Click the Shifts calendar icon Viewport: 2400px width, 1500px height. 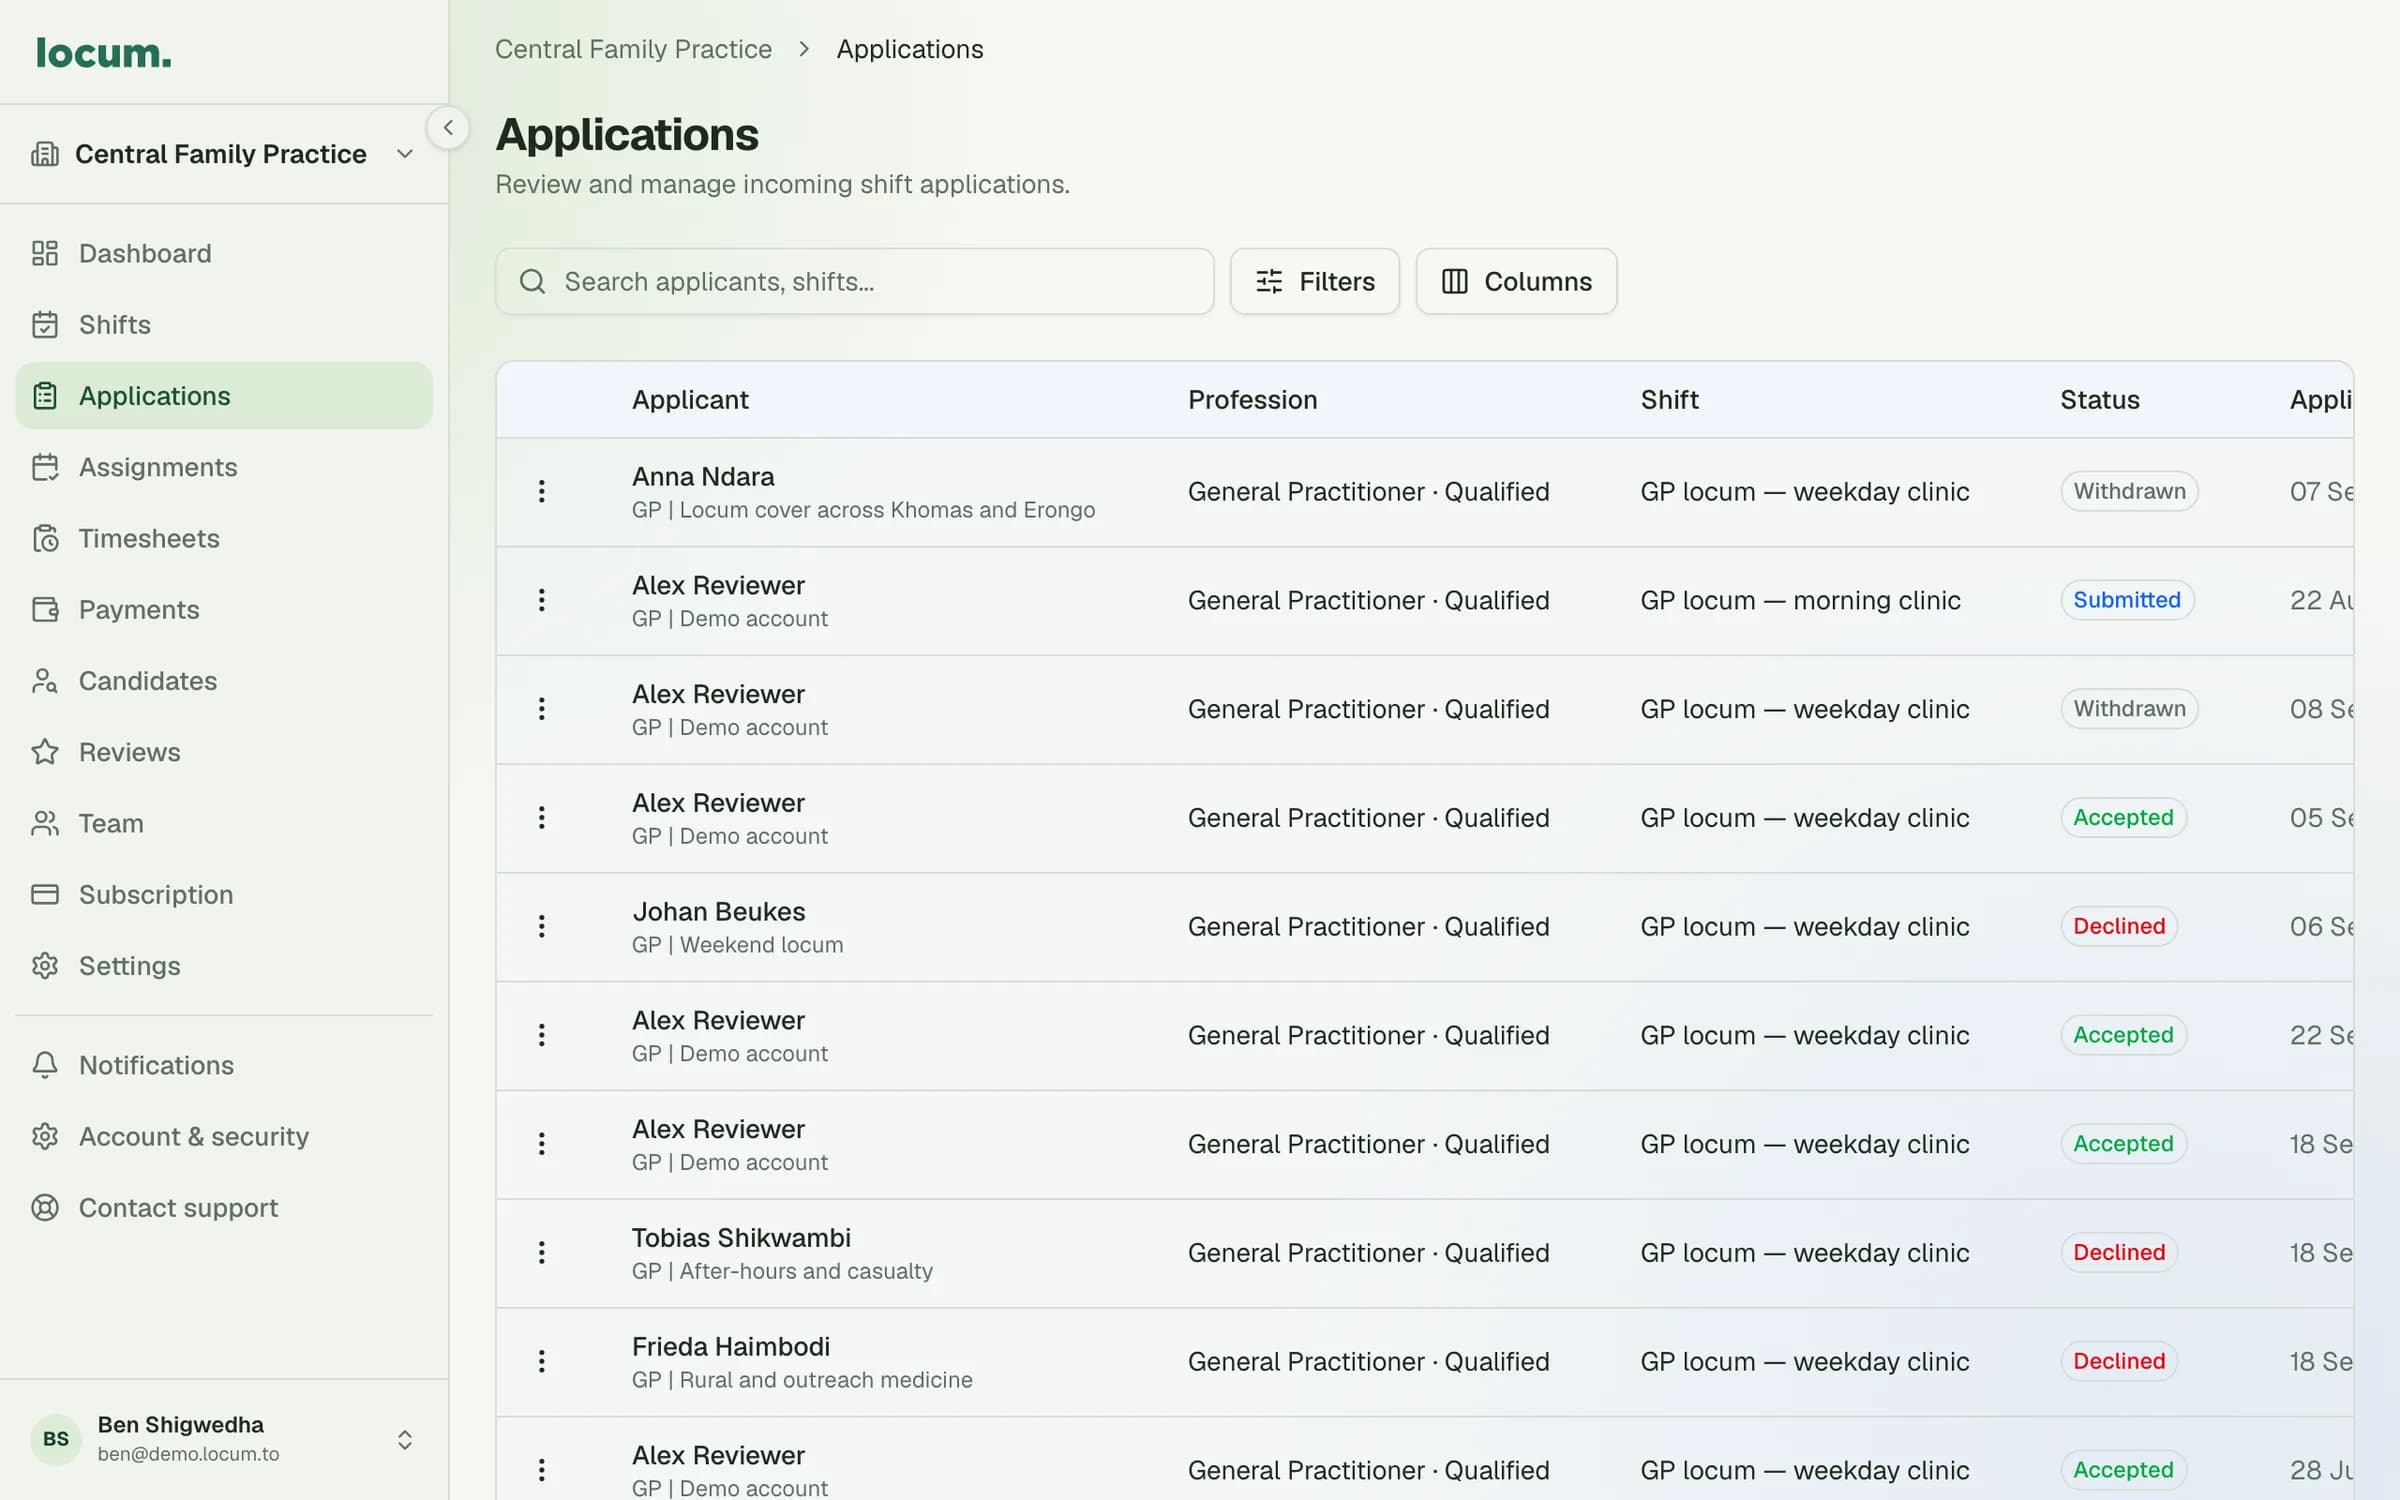(x=45, y=325)
